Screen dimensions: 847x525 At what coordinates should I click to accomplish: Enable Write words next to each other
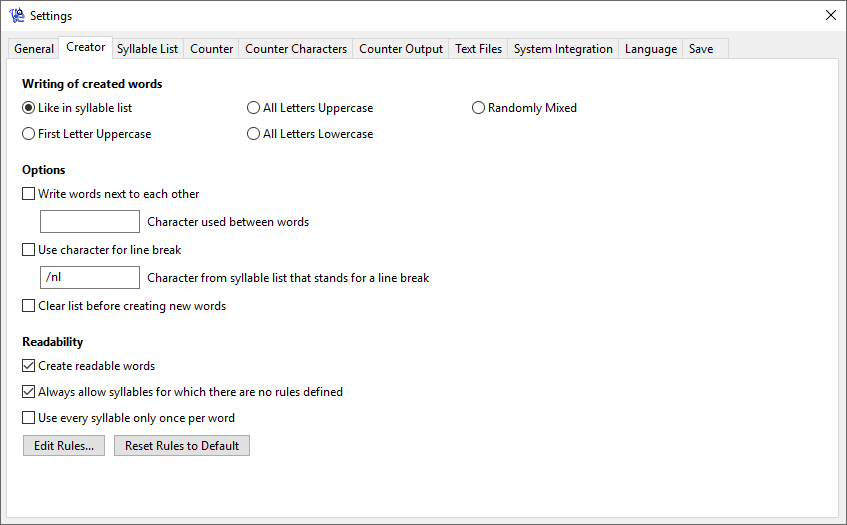coord(29,194)
